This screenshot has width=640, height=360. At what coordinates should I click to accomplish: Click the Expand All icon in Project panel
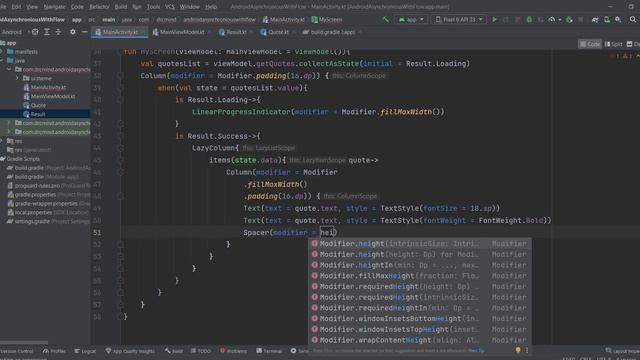click(47, 32)
